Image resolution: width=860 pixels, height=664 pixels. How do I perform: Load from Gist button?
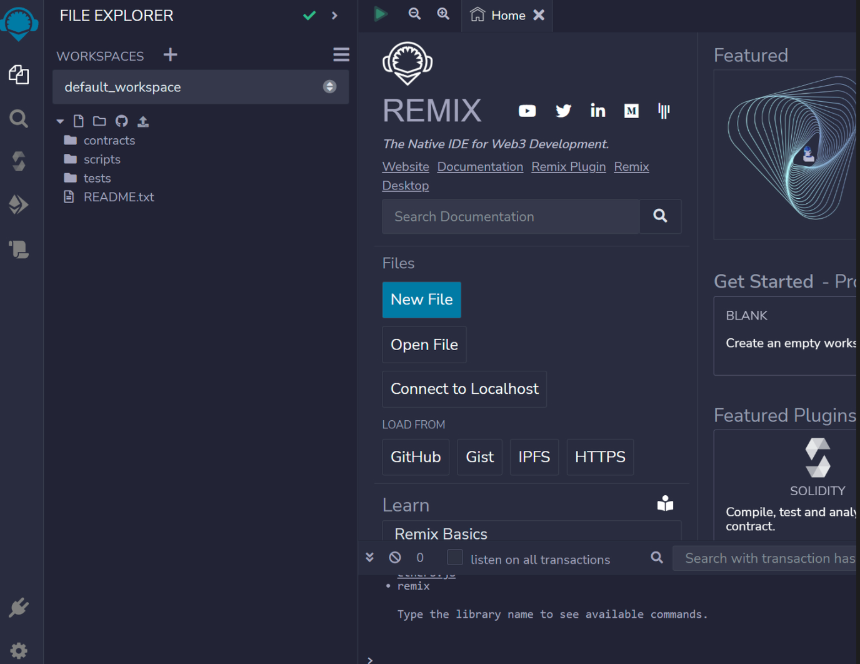pyautogui.click(x=480, y=457)
